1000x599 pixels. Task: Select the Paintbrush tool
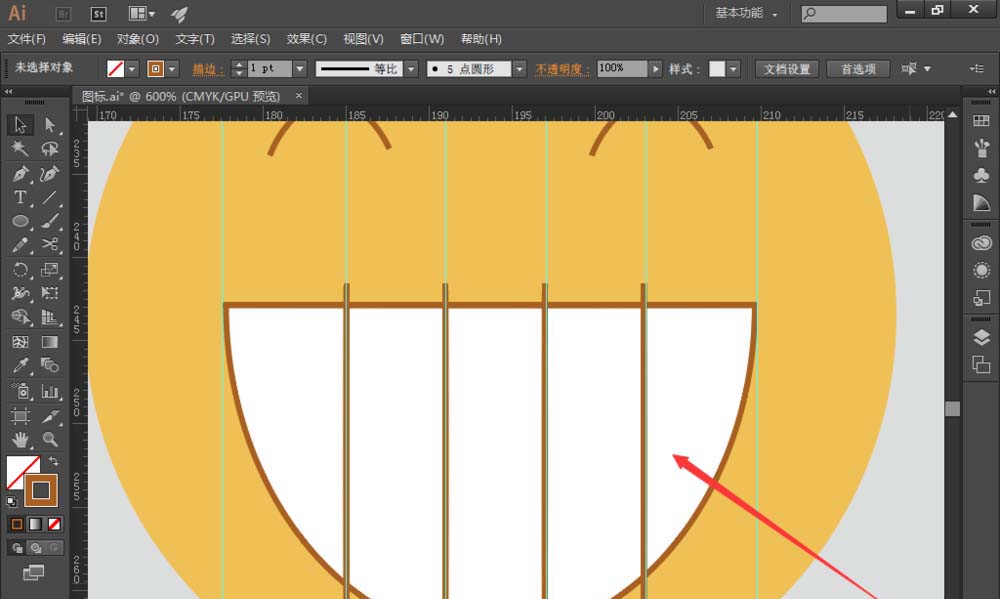(x=50, y=221)
